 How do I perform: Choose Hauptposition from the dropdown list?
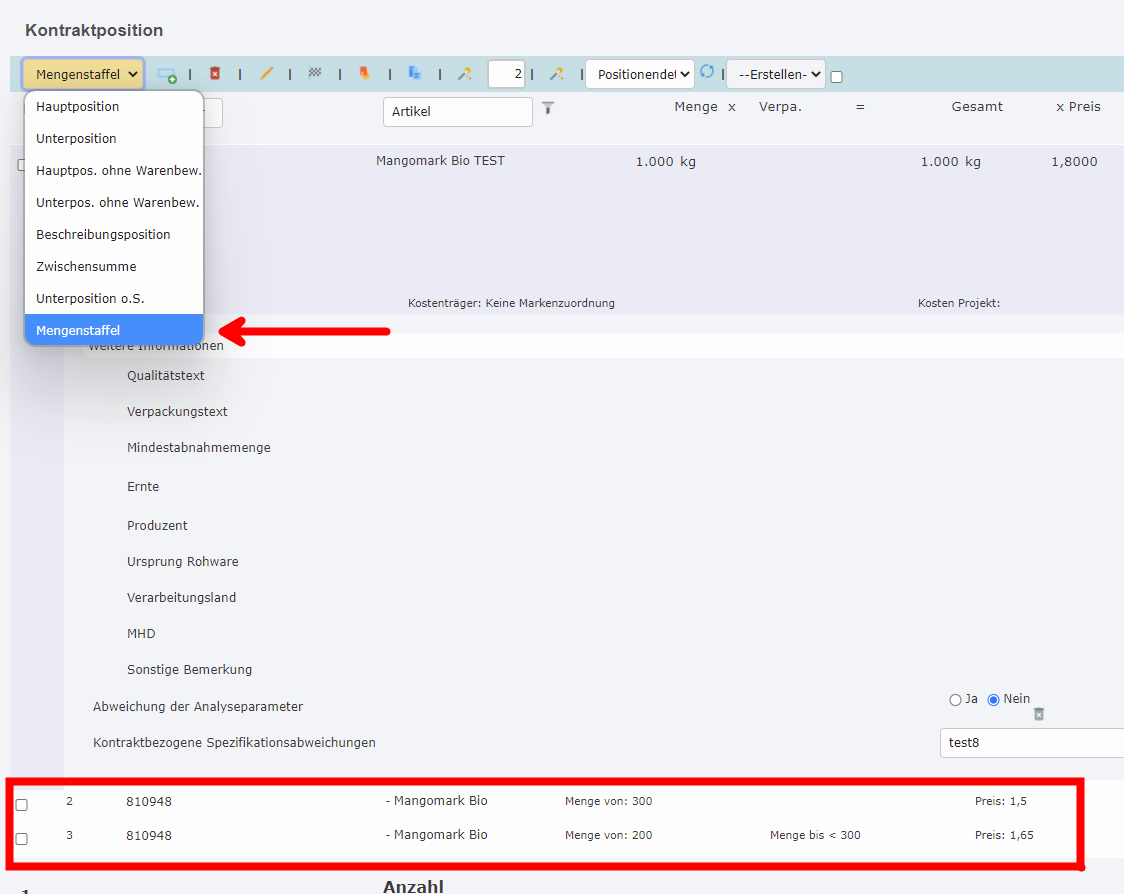point(78,107)
